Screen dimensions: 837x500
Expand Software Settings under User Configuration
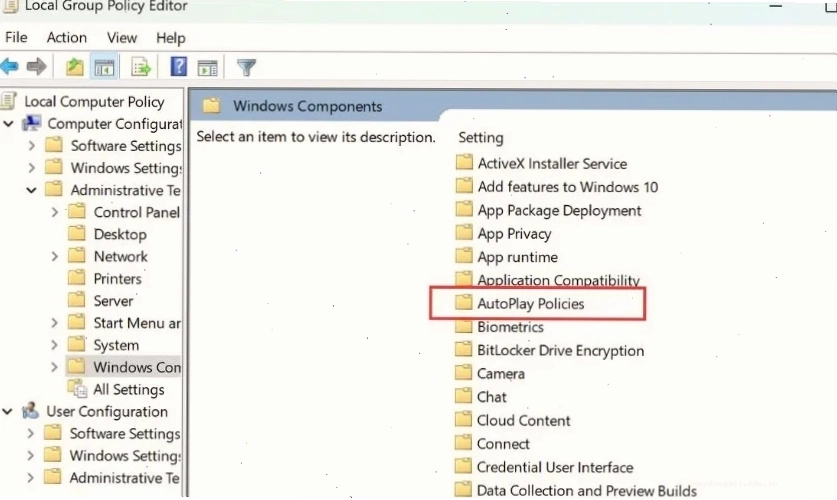(x=30, y=433)
